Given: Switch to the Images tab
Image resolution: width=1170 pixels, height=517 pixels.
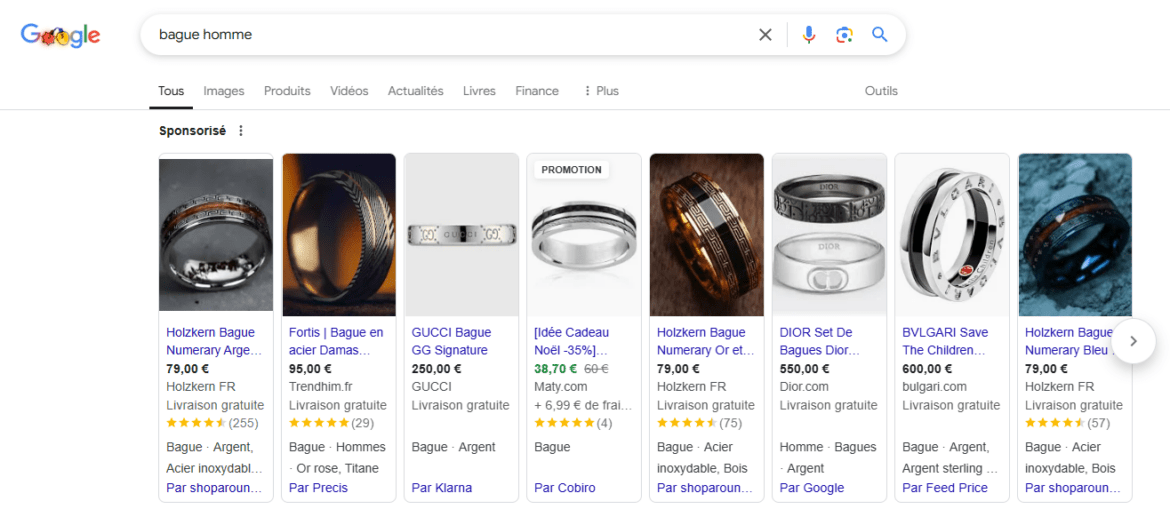Looking at the screenshot, I should pos(224,91).
